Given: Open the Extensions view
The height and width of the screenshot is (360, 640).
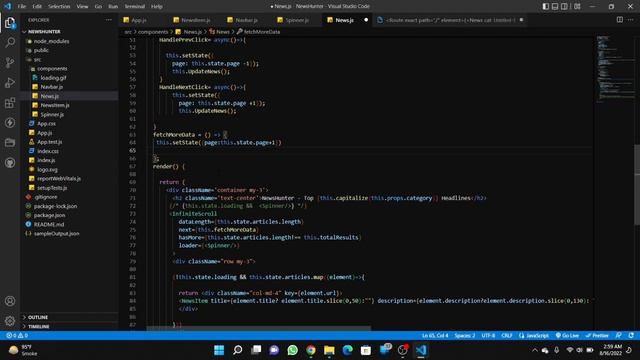Looking at the screenshot, I should pyautogui.click(x=10, y=102).
